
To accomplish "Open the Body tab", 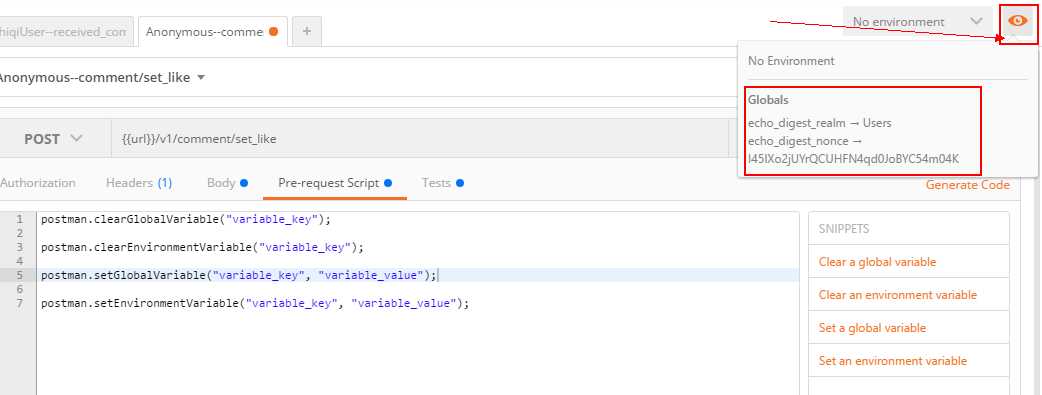I will click(227, 183).
